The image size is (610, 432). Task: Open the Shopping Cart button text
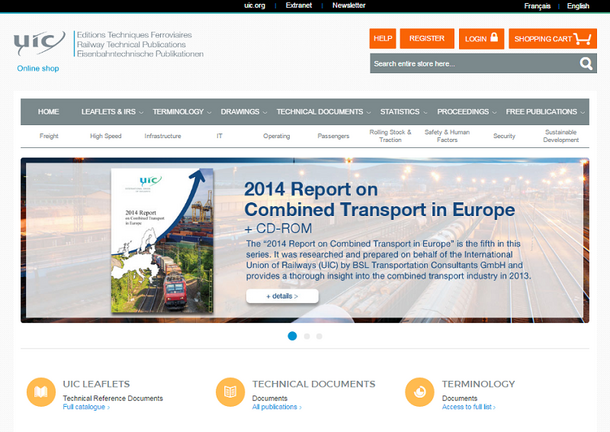click(543, 39)
